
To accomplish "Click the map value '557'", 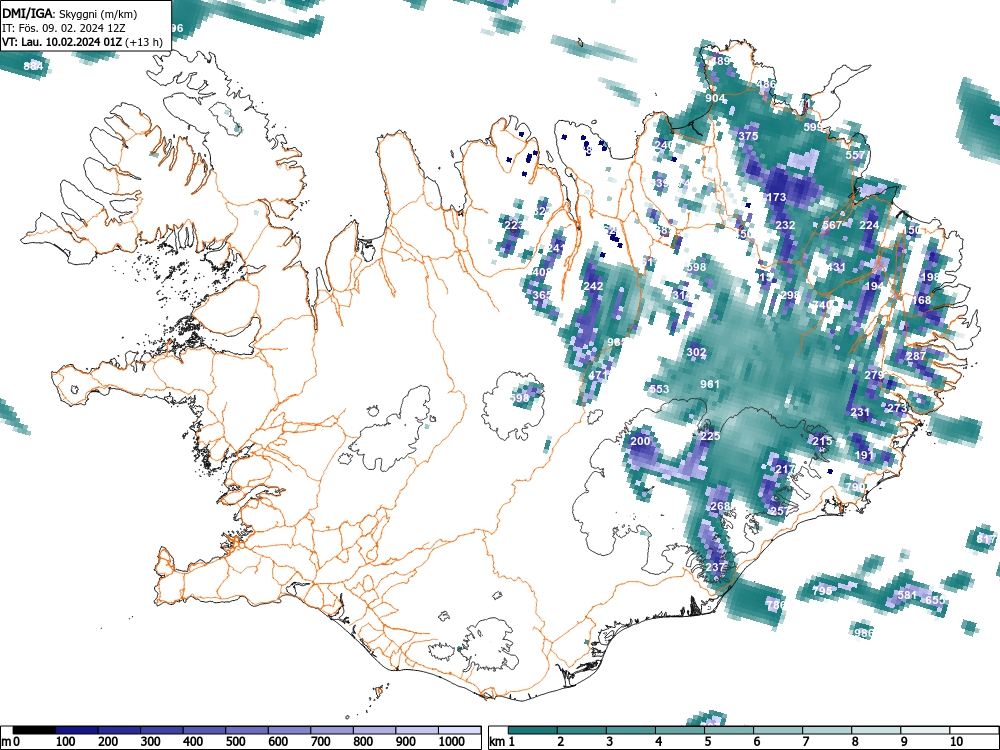I will 855,155.
